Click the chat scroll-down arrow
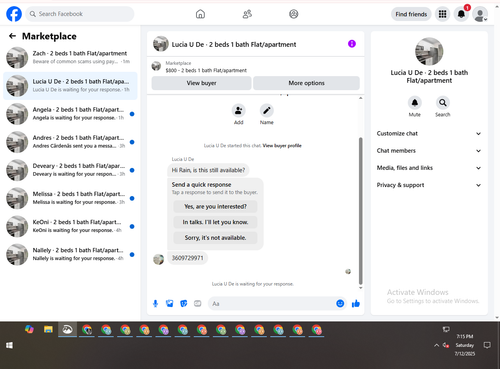The width and height of the screenshot is (500, 369). point(360,288)
